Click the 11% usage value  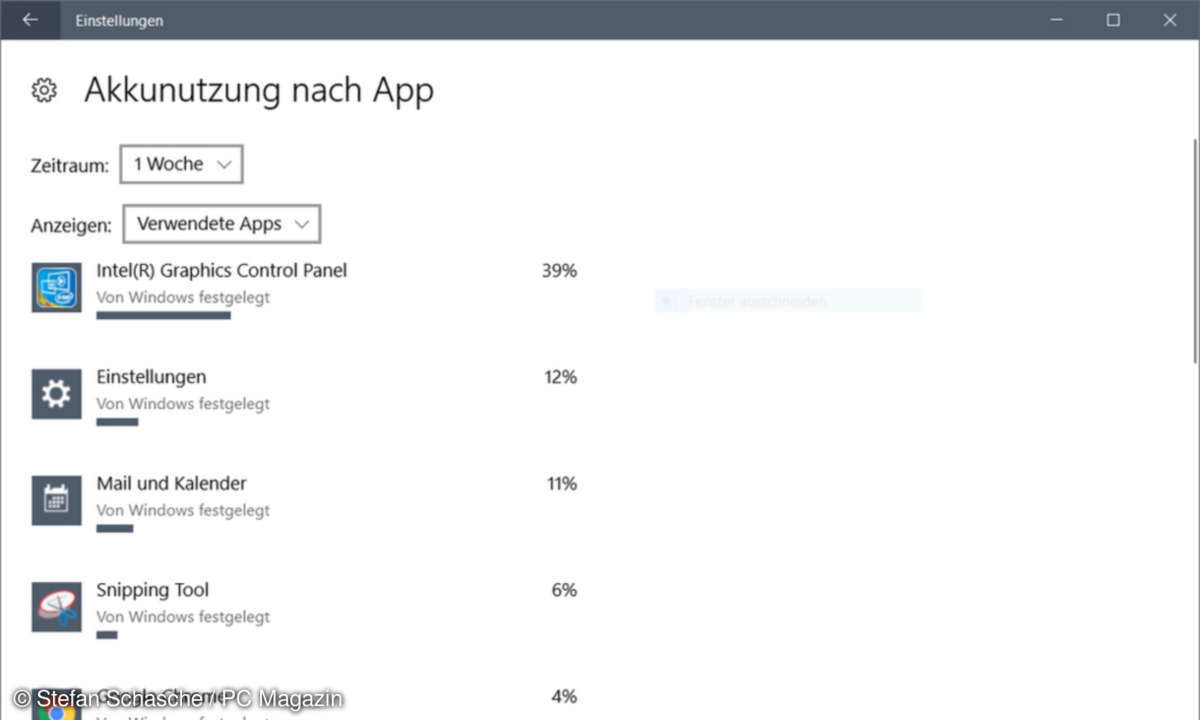562,484
